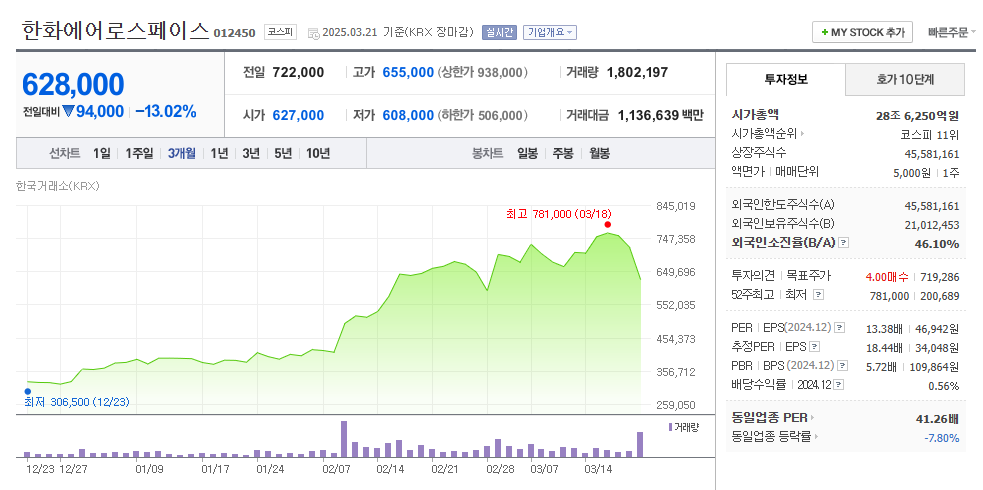The width and height of the screenshot is (983, 490).
Task: Switch to the 투자정보 tab
Action: [786, 80]
